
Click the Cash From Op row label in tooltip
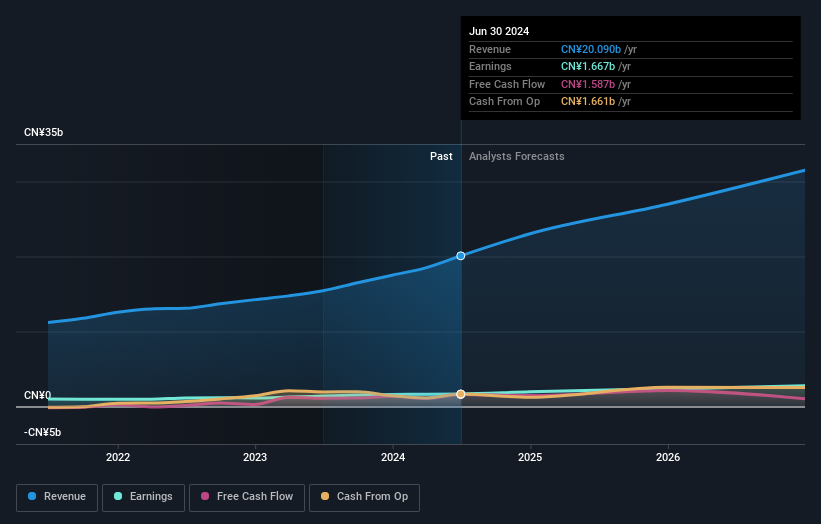504,102
